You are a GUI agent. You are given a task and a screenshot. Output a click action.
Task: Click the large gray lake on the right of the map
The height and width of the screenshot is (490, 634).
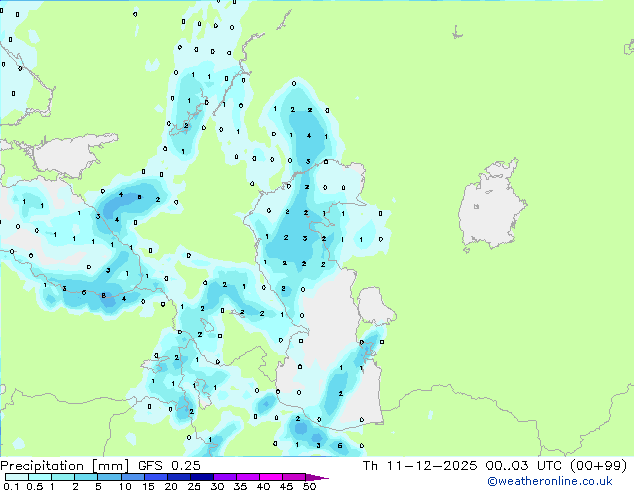tap(491, 206)
